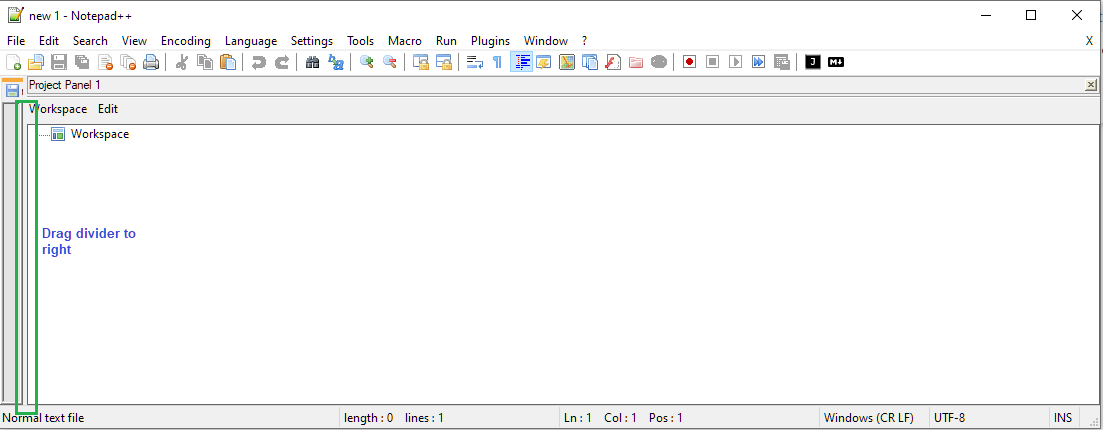Screen dimensions: 1103x430
Task: Redo action using the toolbar arrow
Action: (281, 62)
